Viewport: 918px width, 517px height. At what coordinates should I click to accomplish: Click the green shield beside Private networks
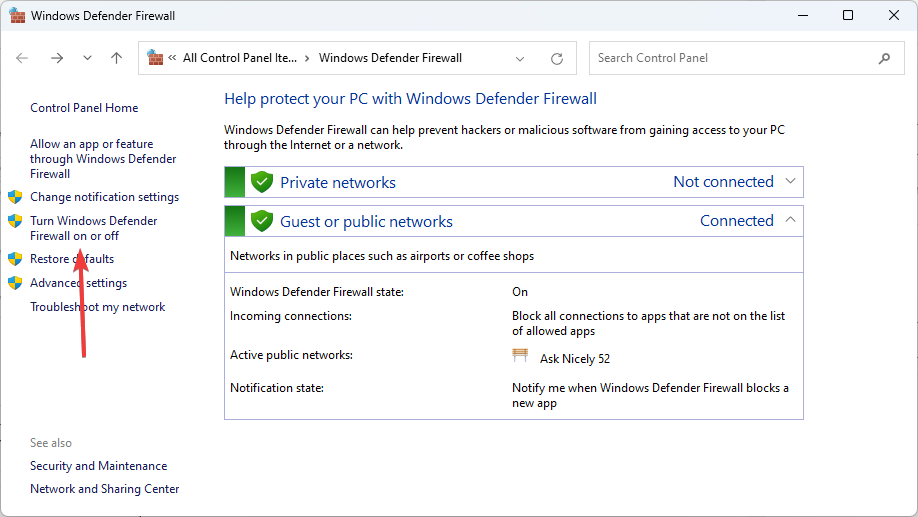pos(262,182)
